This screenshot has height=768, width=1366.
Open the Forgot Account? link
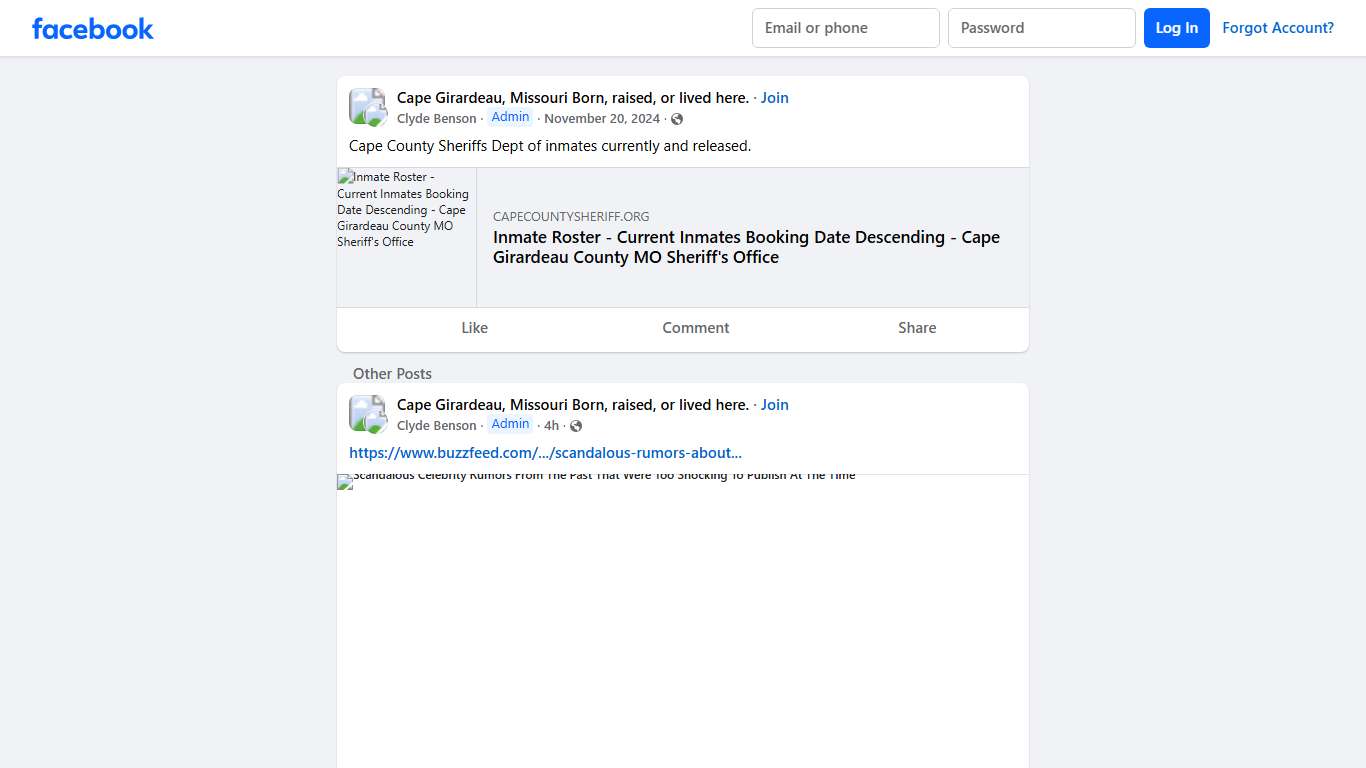point(1277,28)
